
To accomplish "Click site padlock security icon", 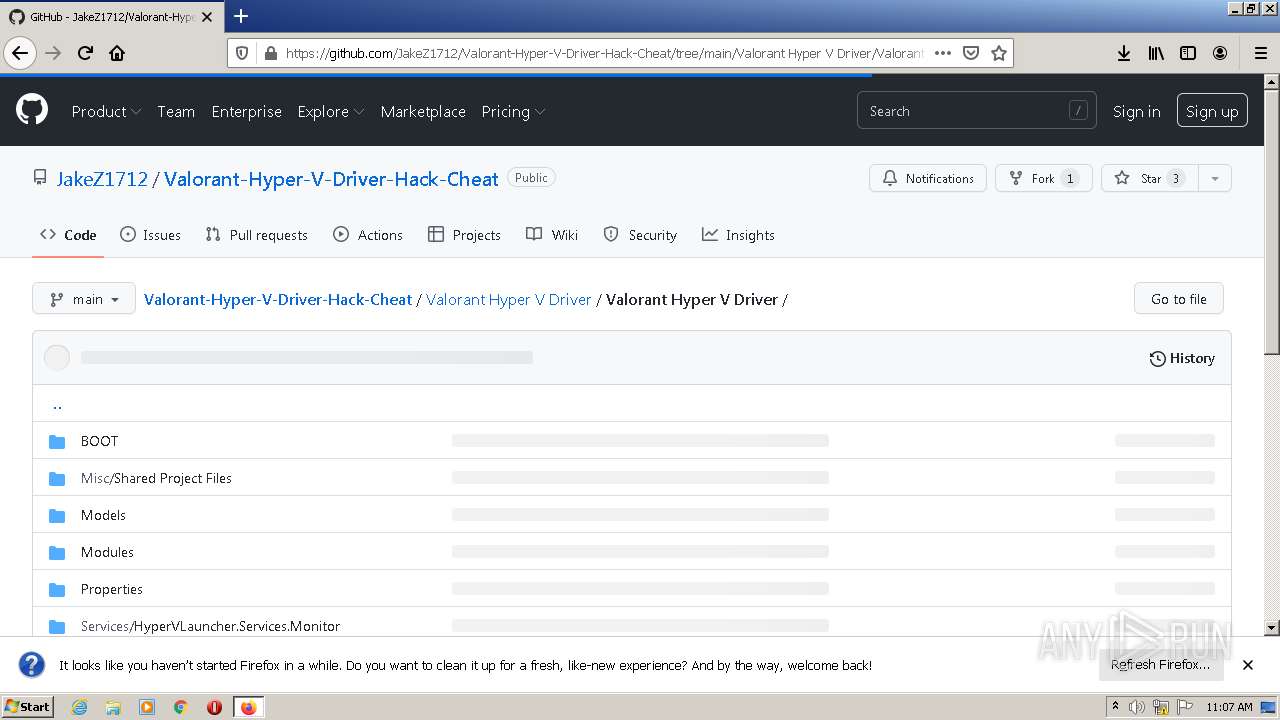I will click(x=270, y=53).
